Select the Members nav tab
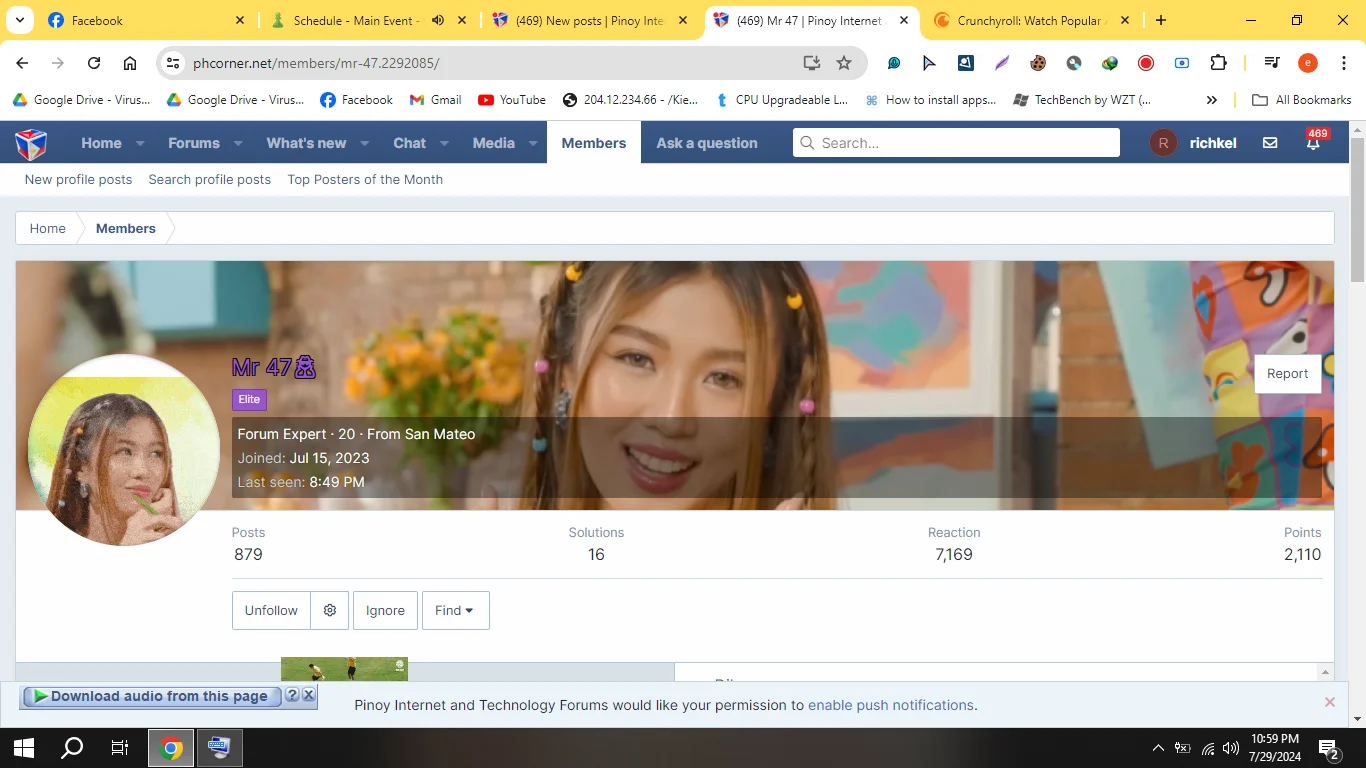This screenshot has width=1366, height=768. pyautogui.click(x=594, y=143)
